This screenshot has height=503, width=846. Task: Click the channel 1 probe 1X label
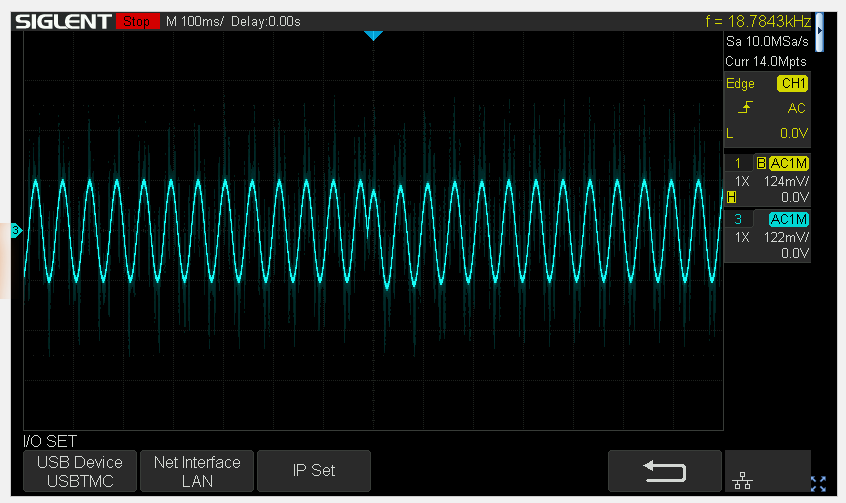click(x=742, y=181)
